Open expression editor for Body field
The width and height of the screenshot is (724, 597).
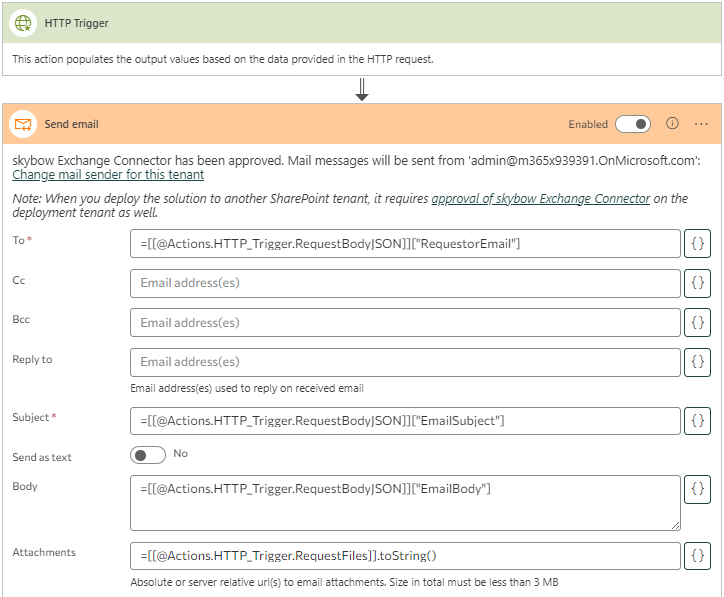pyautogui.click(x=697, y=489)
